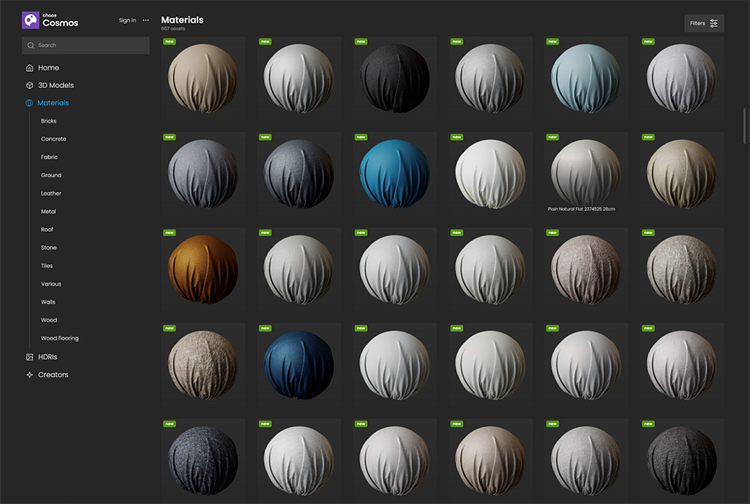Select Fabric material category

pyautogui.click(x=49, y=157)
